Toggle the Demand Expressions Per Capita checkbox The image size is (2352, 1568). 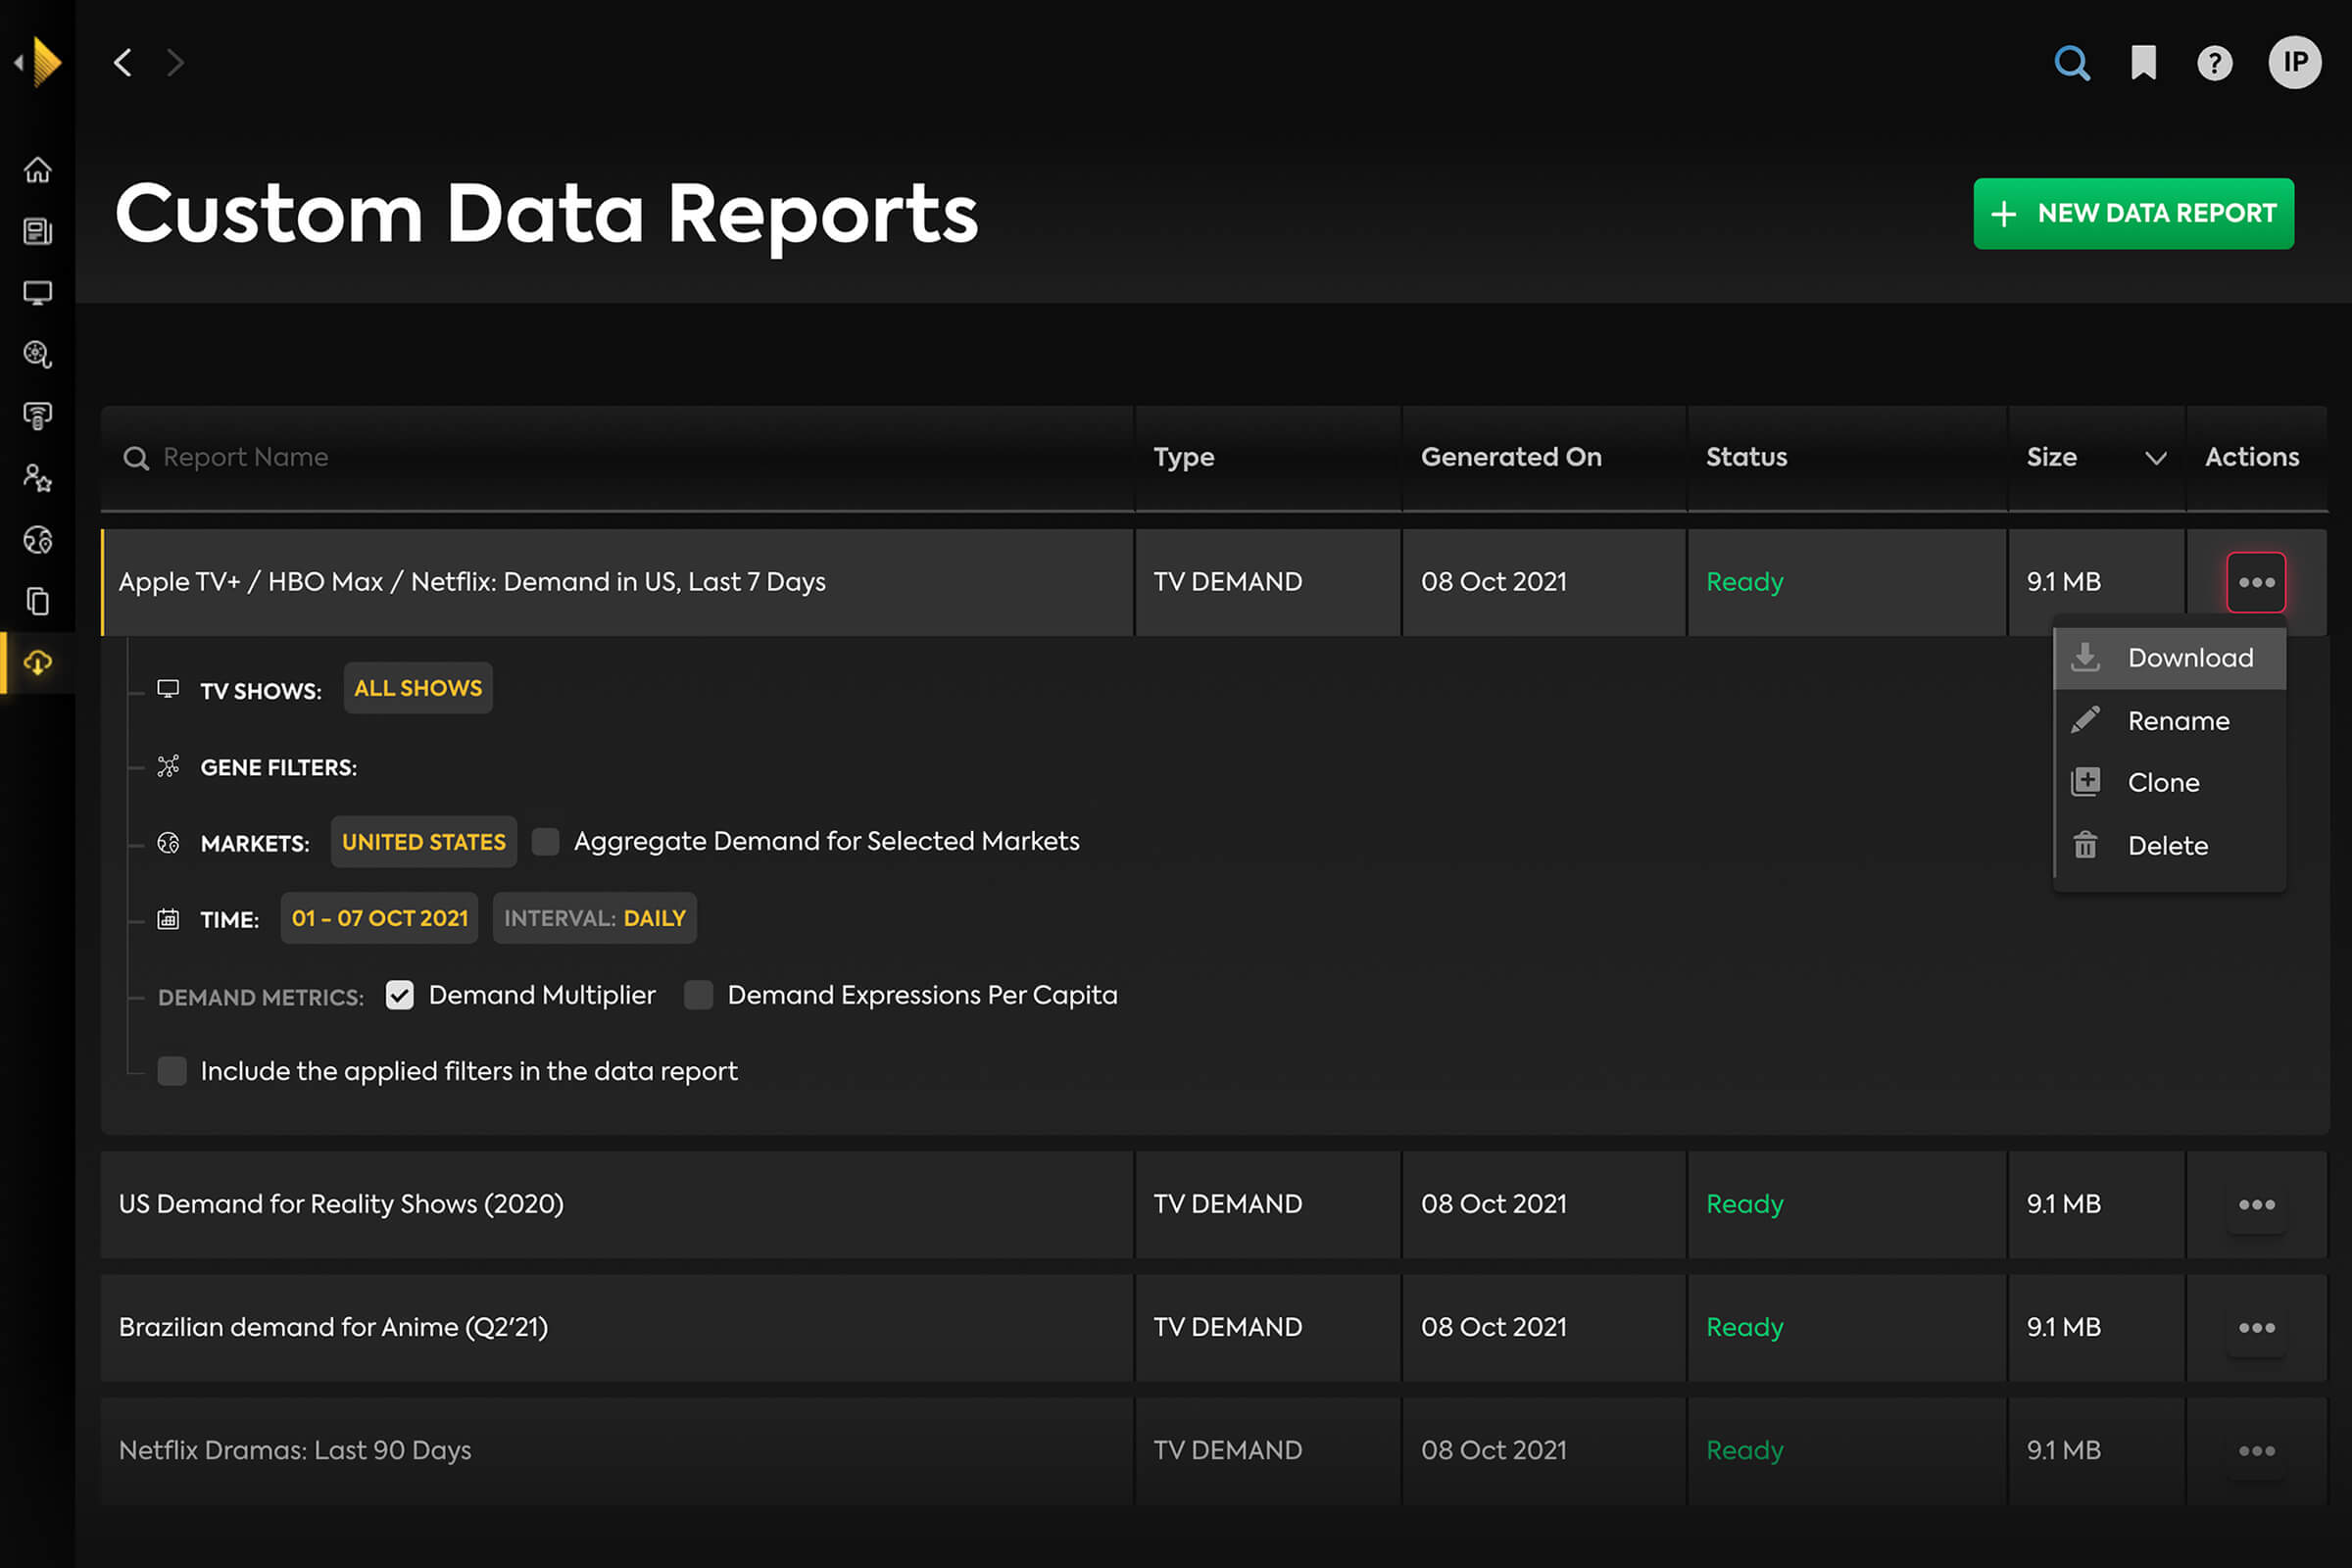tap(700, 994)
